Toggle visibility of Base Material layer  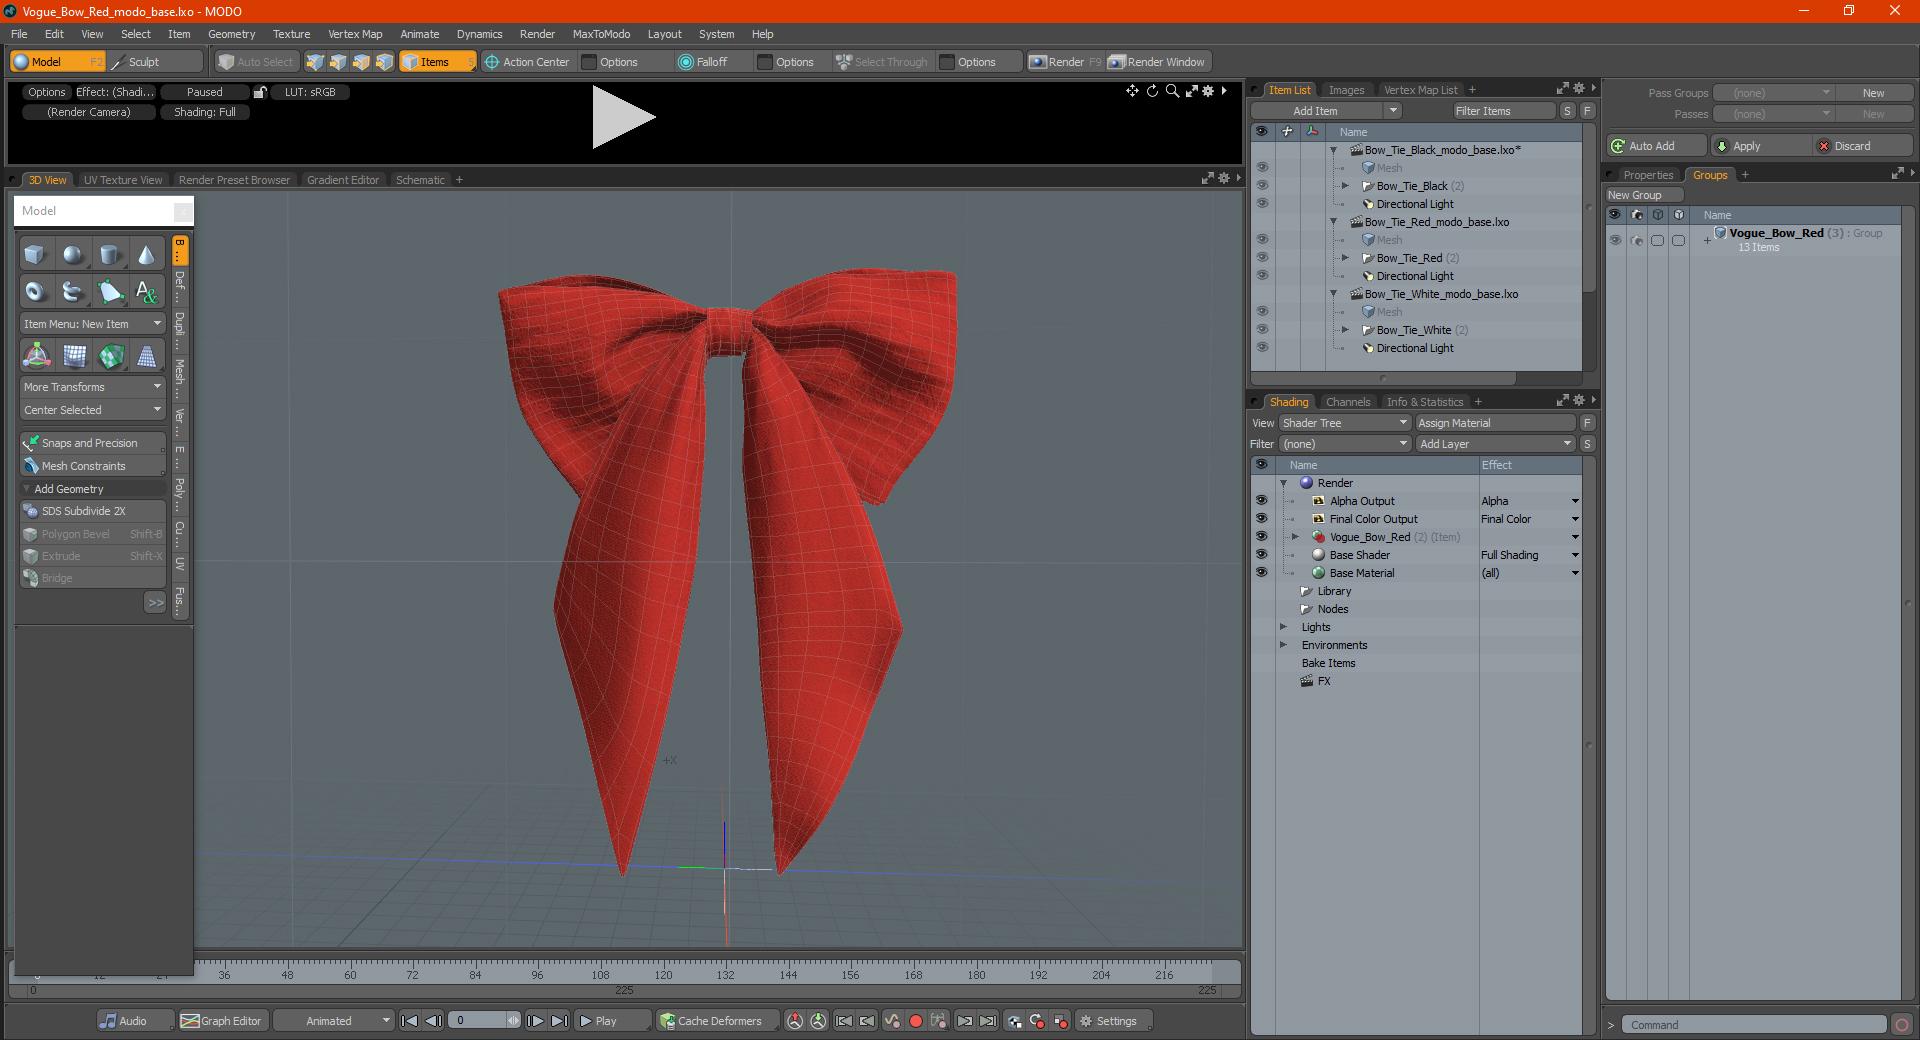click(1261, 573)
